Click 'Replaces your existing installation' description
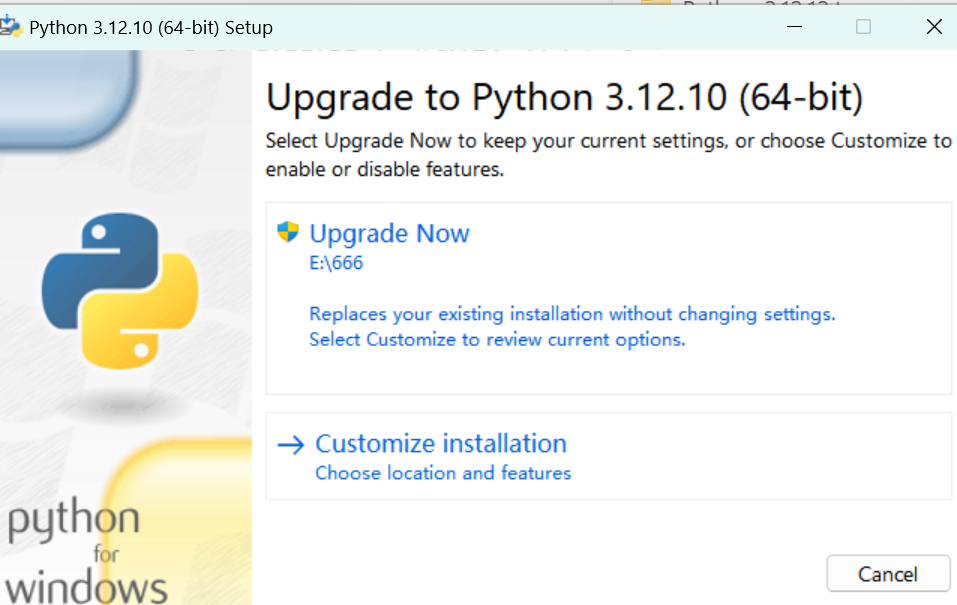This screenshot has width=957, height=605. 572,314
